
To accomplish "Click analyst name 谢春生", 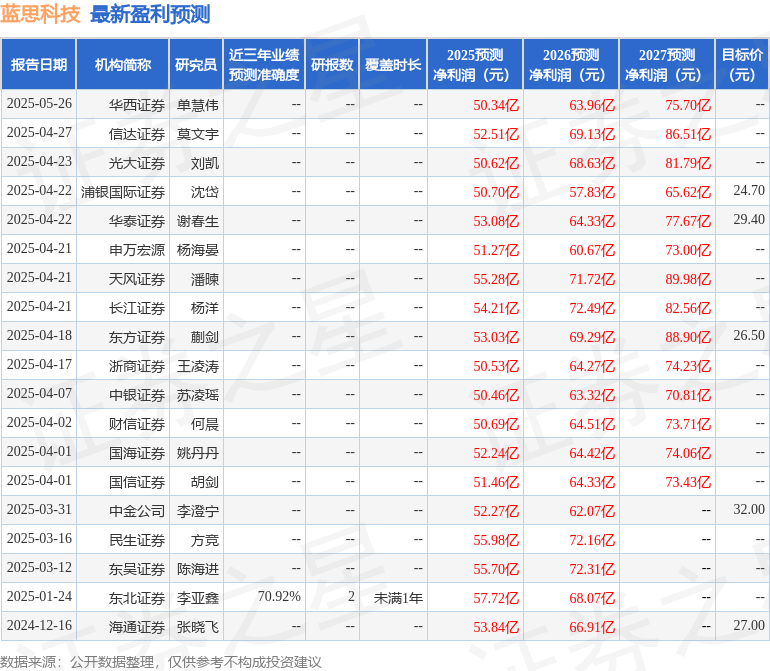I will tap(198, 221).
